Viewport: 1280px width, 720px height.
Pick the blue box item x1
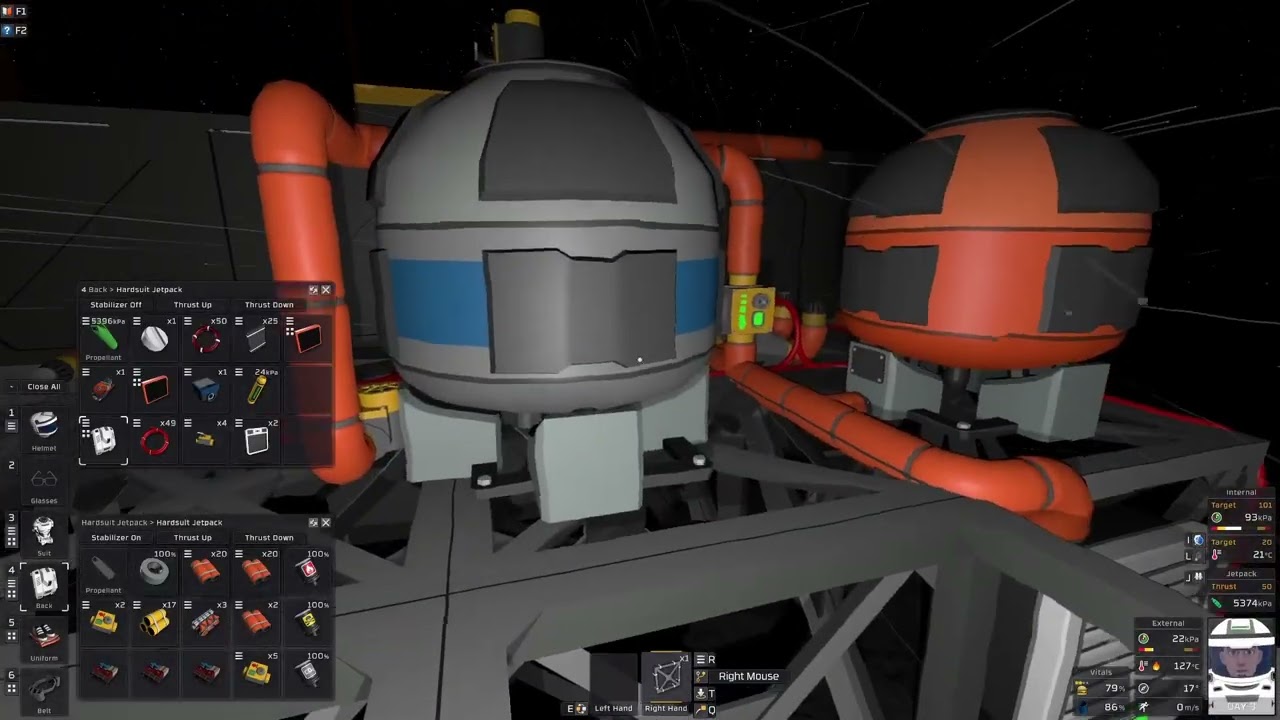pos(206,390)
